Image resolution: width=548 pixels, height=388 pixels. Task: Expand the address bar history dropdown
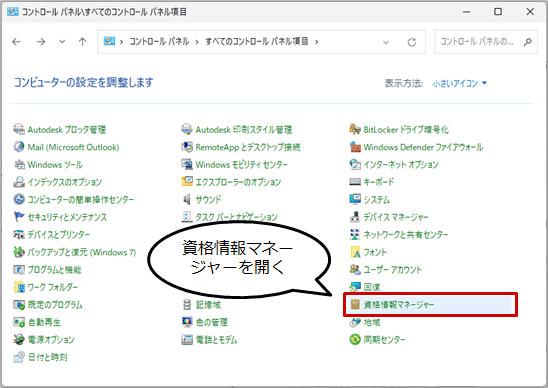click(x=386, y=42)
